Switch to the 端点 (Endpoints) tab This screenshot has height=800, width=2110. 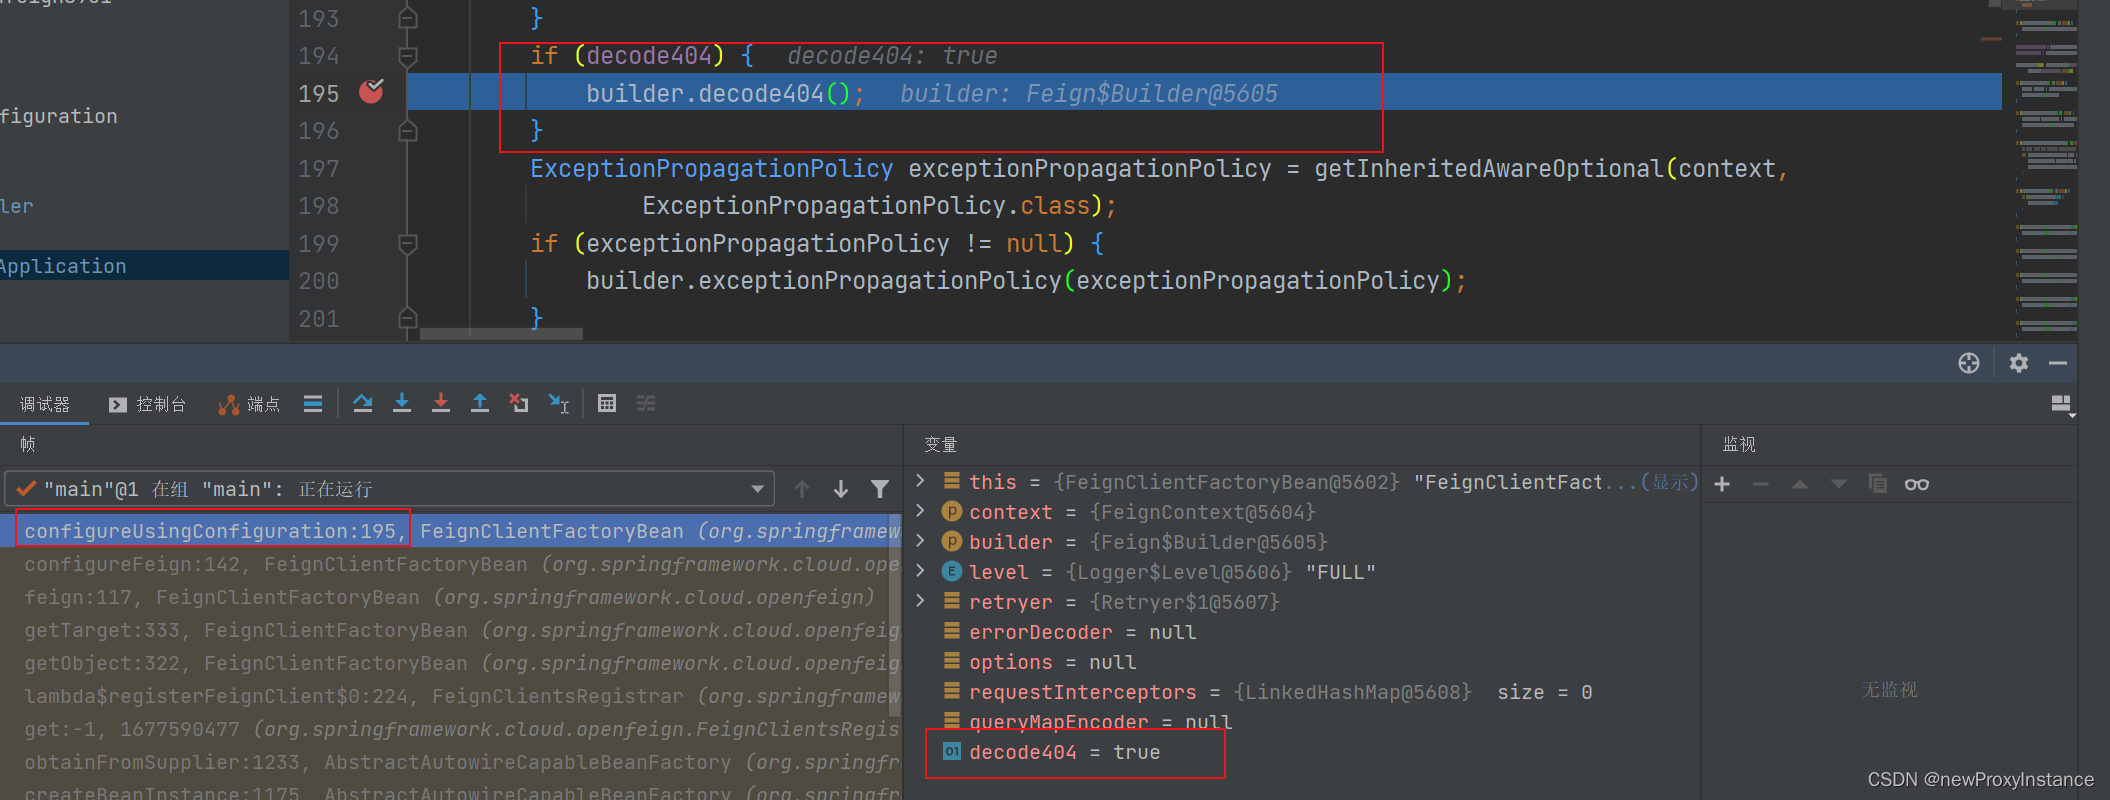250,404
